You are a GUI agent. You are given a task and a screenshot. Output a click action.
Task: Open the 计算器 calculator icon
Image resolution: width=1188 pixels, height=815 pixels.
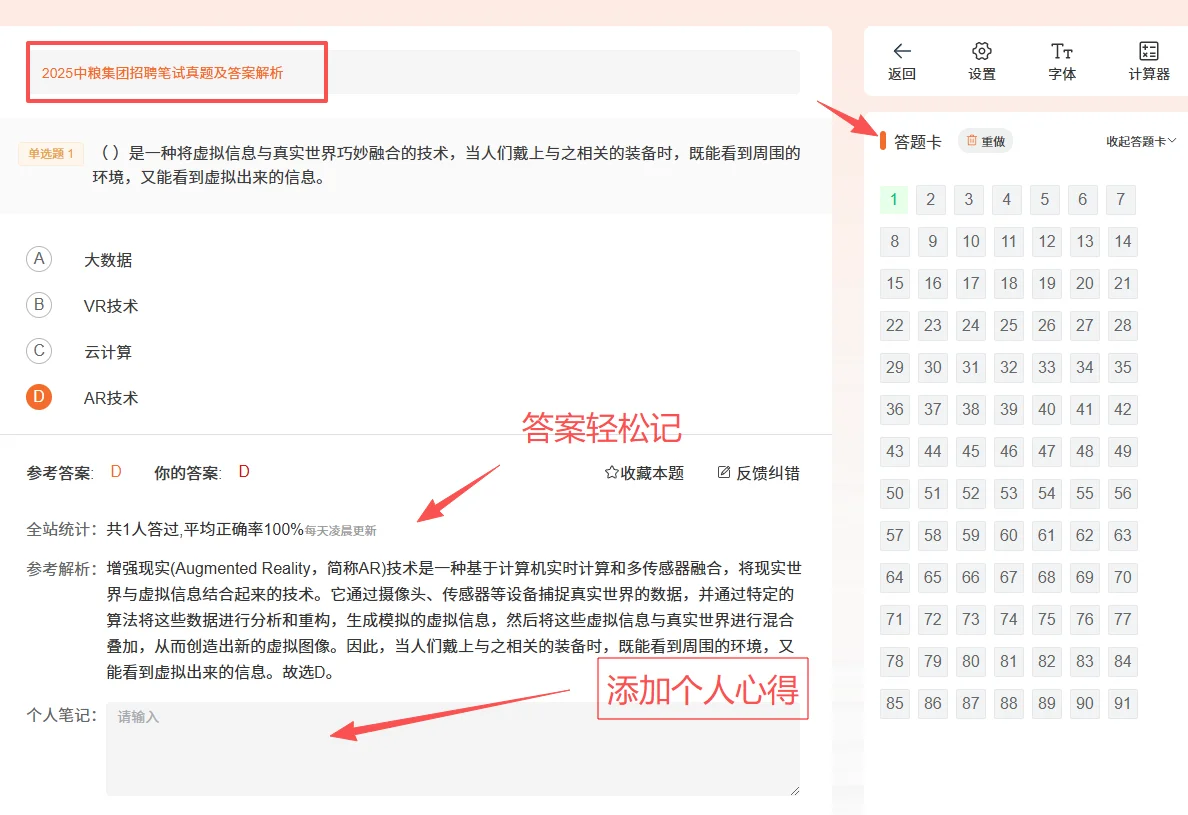(1147, 49)
